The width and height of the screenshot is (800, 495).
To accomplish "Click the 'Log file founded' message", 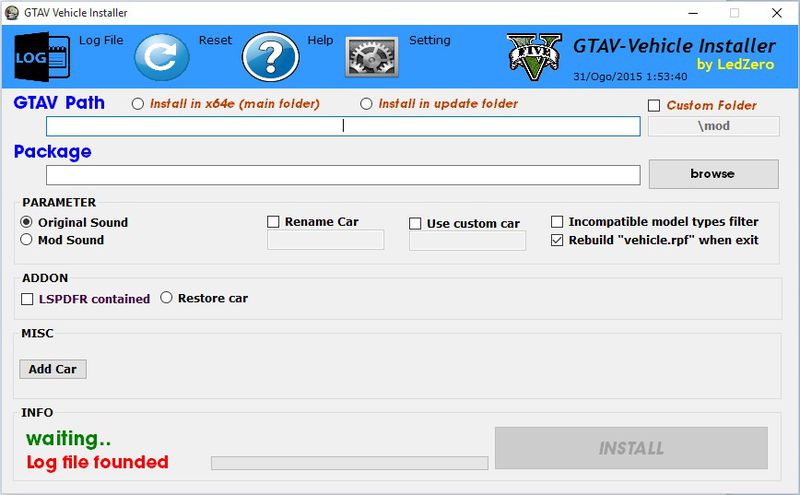I will 97,462.
